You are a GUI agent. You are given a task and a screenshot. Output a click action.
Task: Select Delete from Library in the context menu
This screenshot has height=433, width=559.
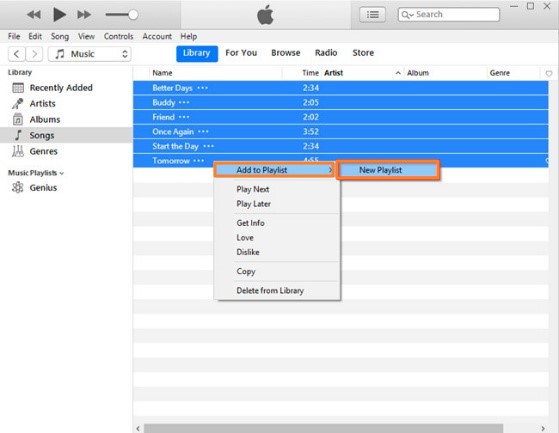tap(270, 290)
